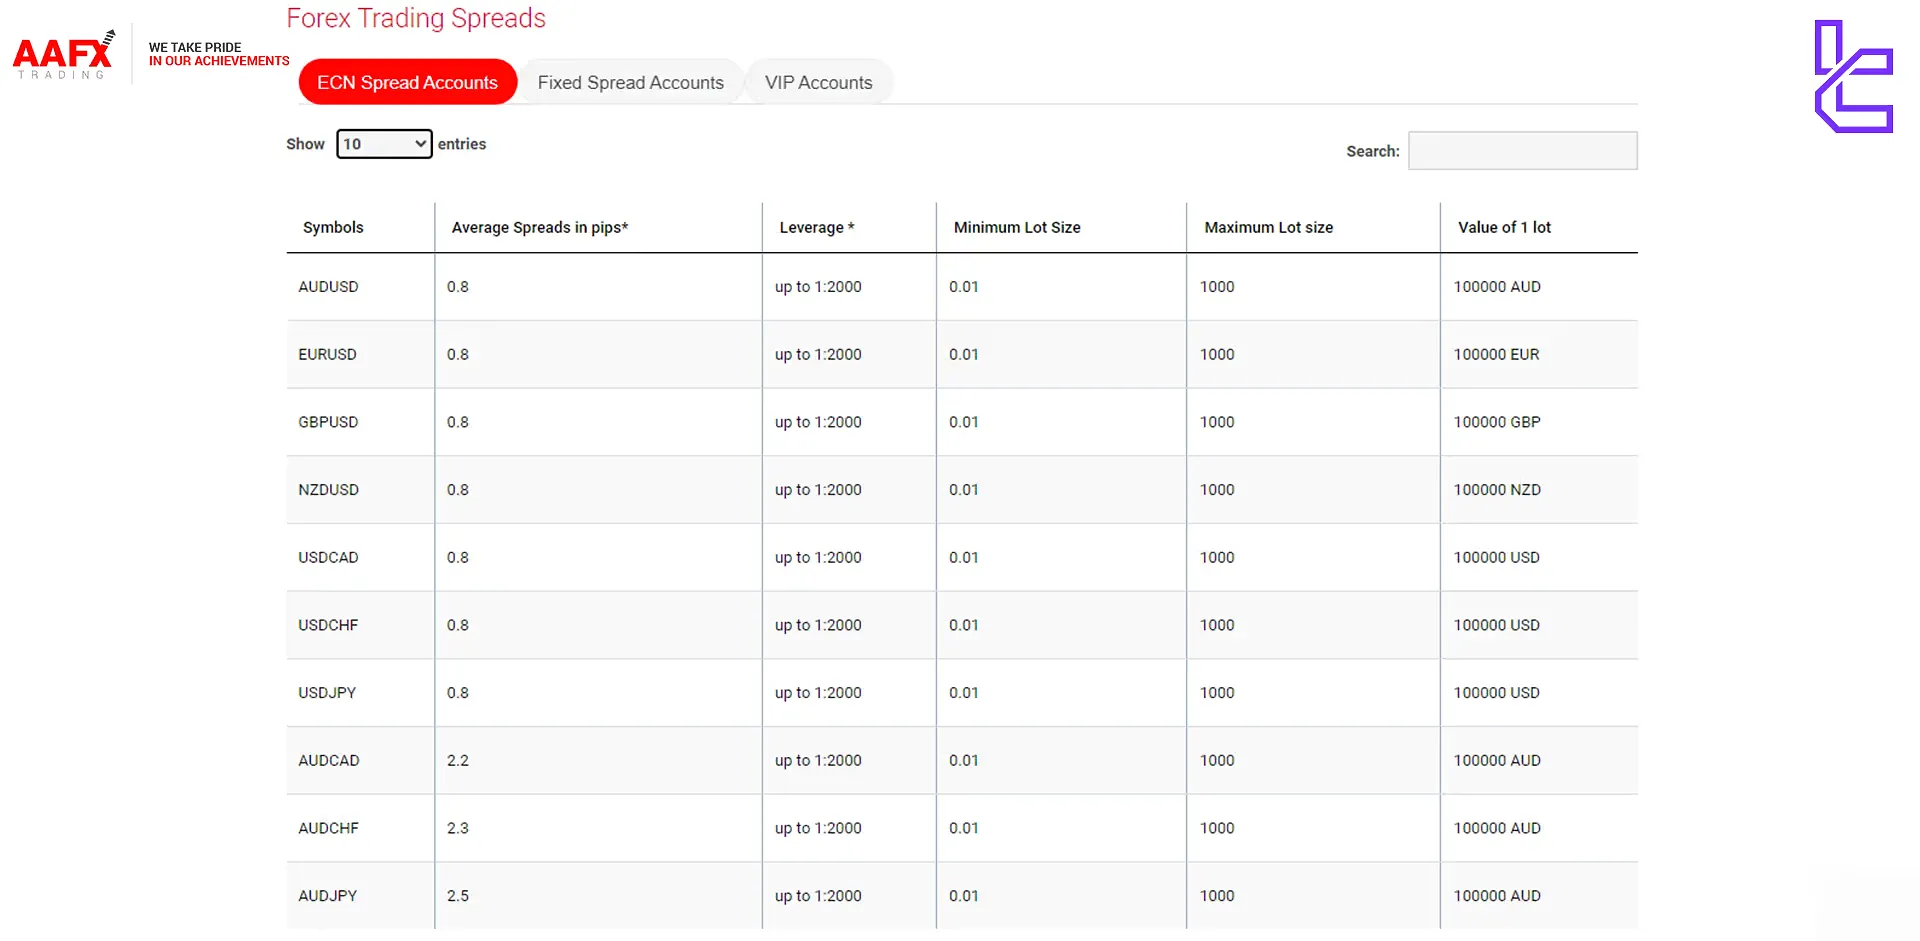
Task: Open the Show entries dropdown
Action: click(384, 144)
